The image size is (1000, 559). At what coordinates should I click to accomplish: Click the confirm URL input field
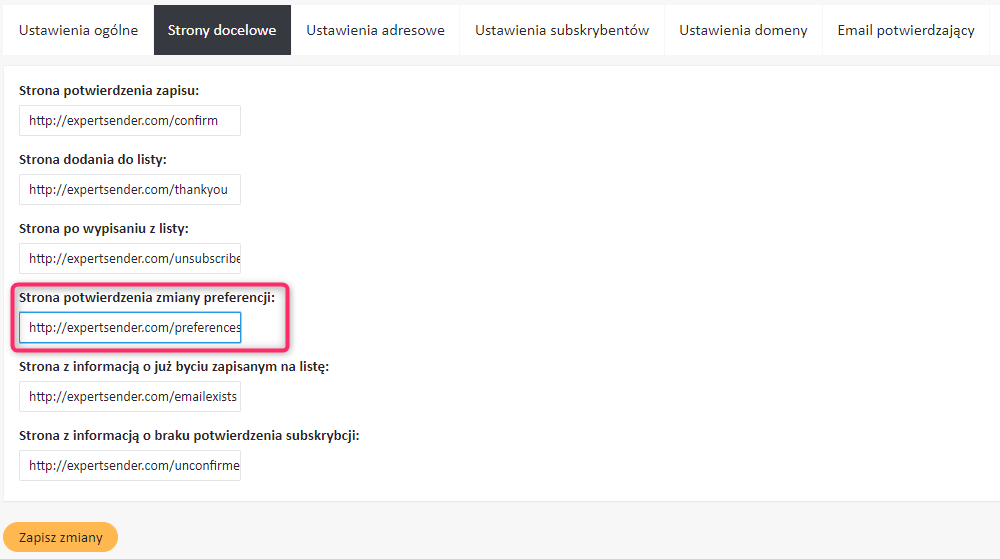[x=130, y=121]
